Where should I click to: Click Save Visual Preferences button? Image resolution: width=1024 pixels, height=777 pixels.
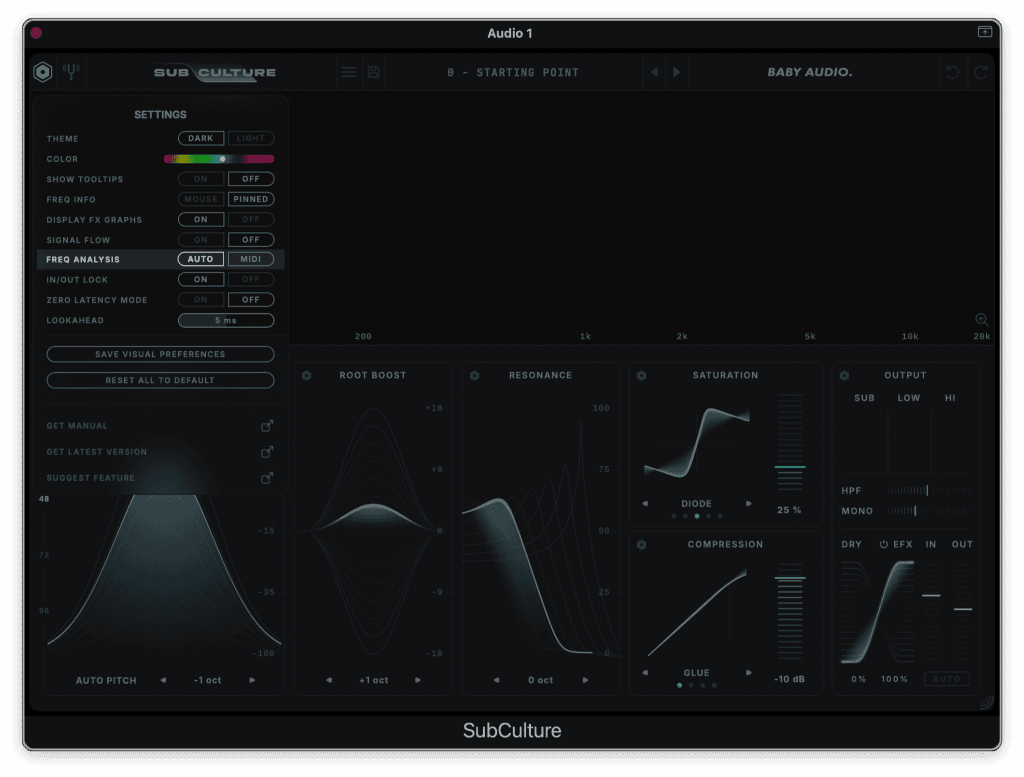(x=160, y=354)
